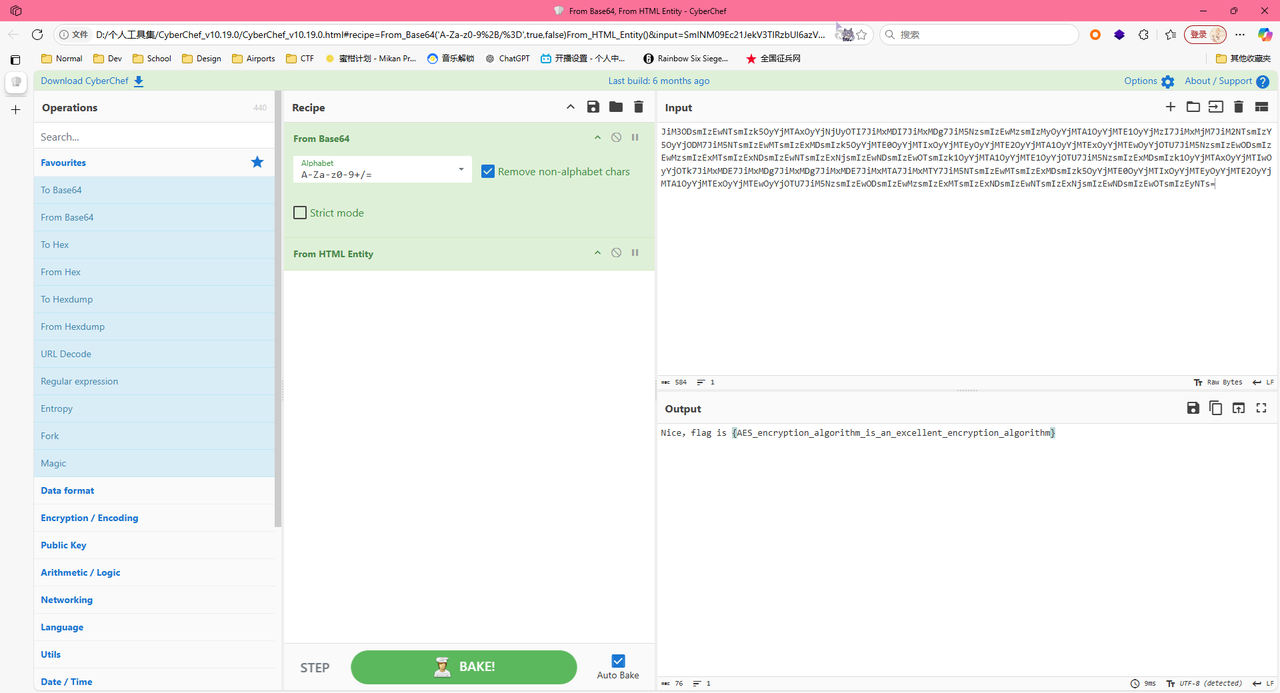
Task: Save the recipe using the disk icon
Action: (593, 107)
